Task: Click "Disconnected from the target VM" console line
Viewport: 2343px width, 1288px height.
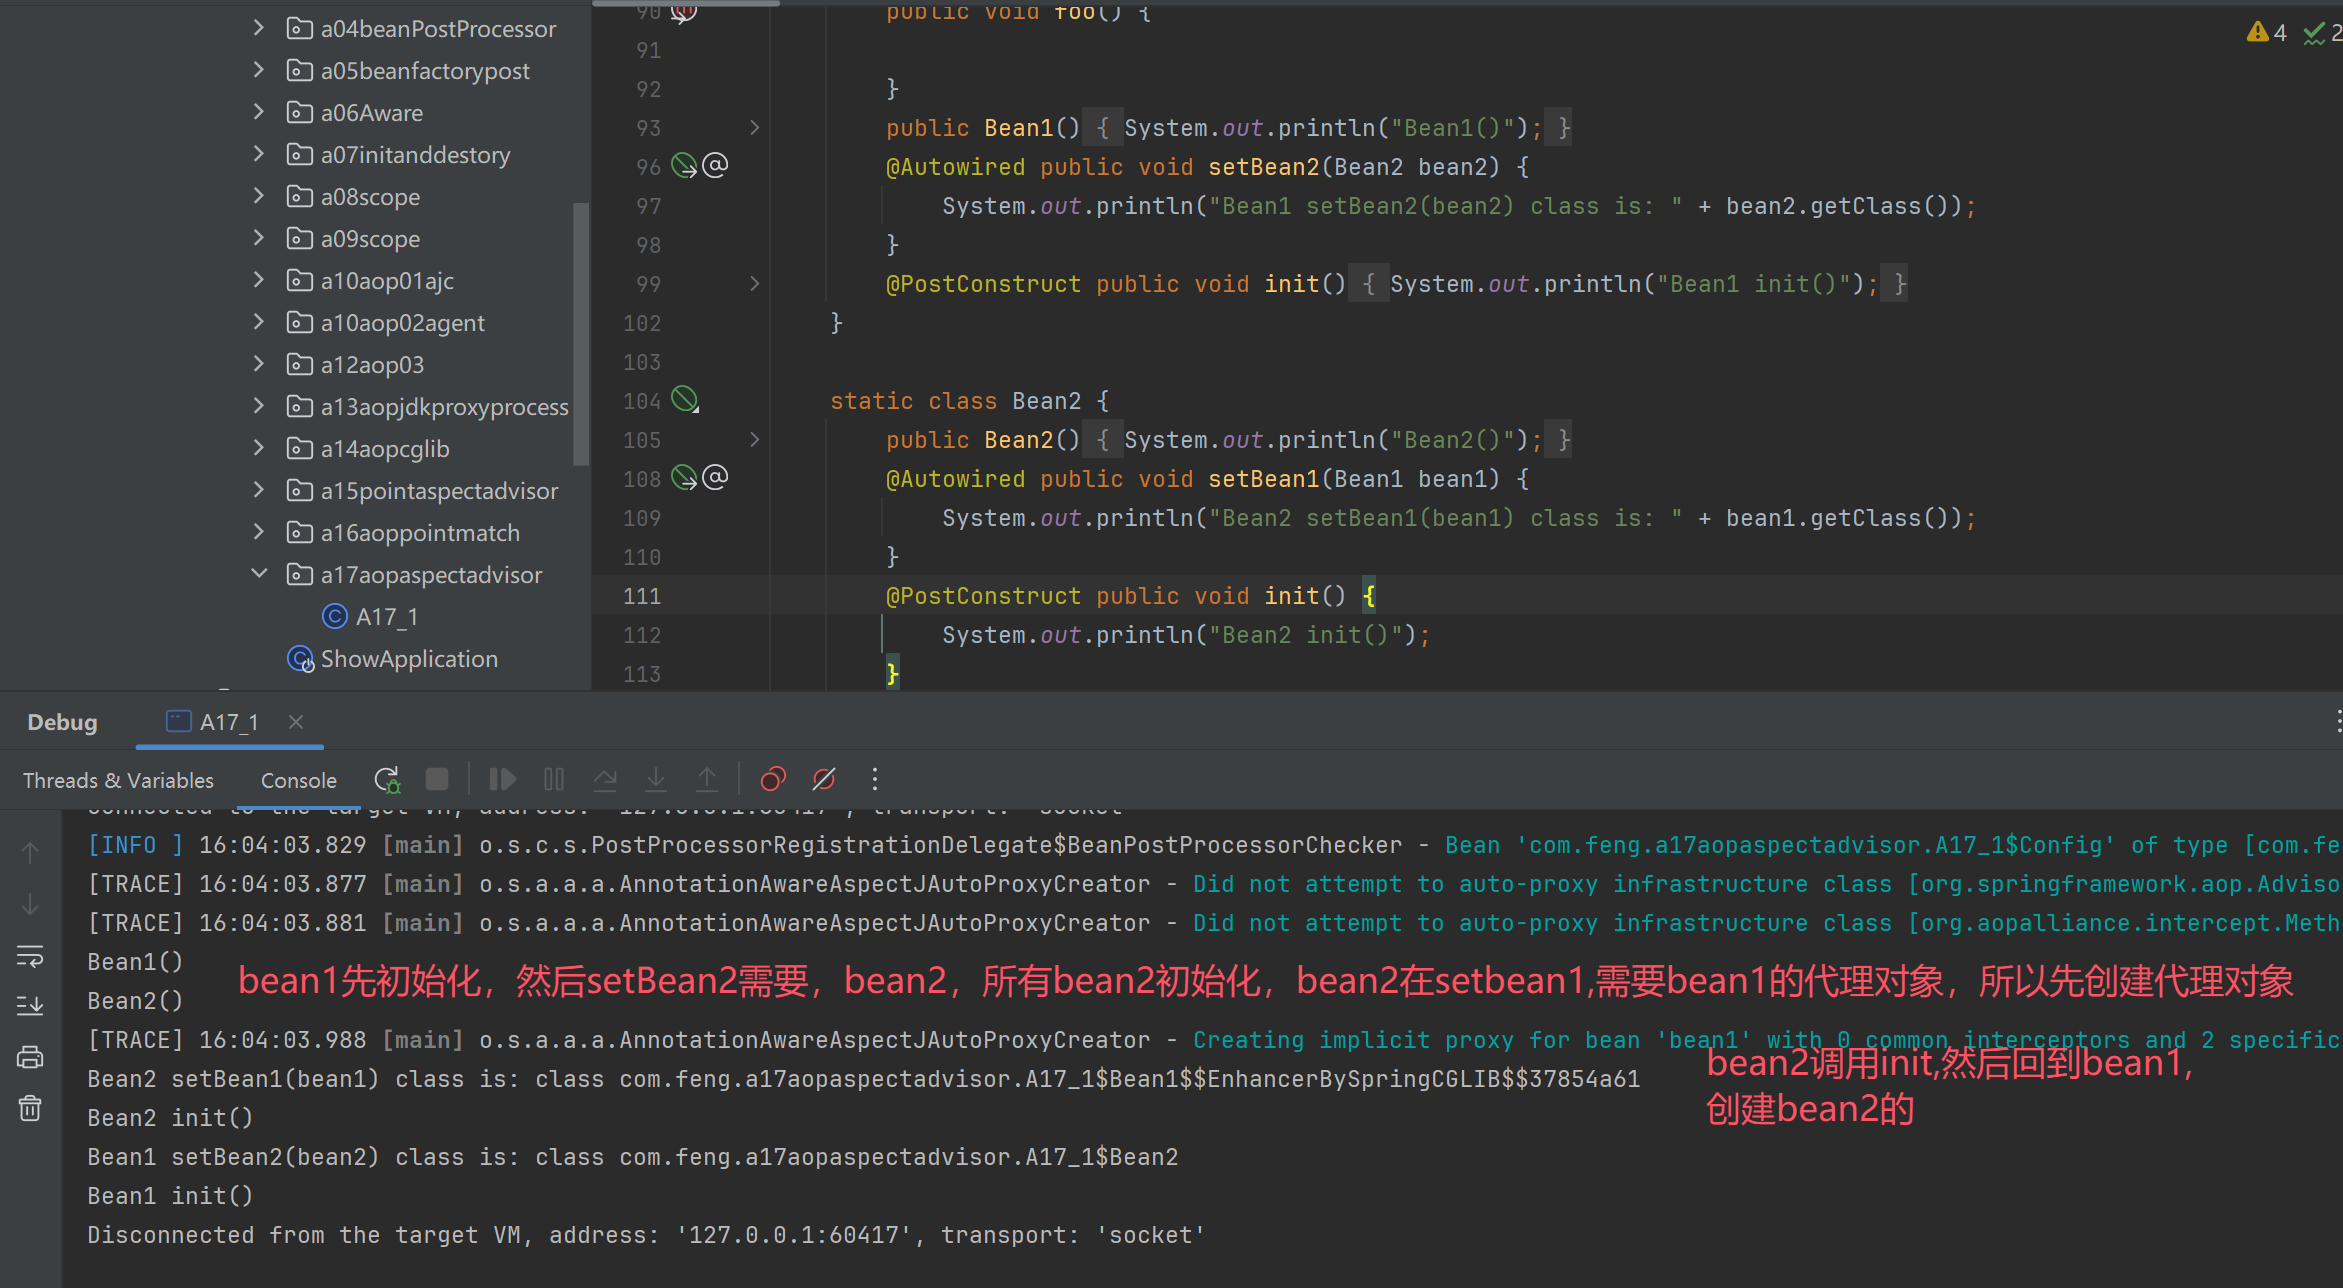Action: [x=646, y=1235]
